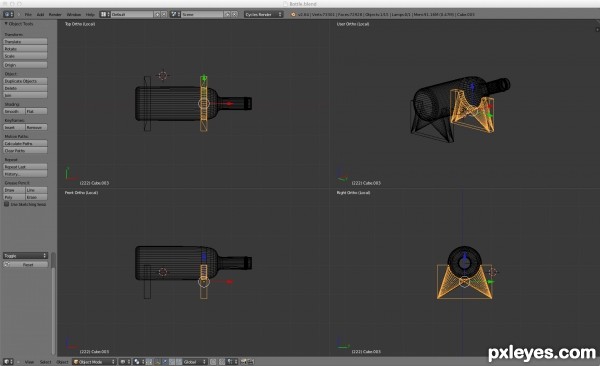Click the pivot point selector icon
The width and height of the screenshot is (600, 366).
(x=139, y=362)
